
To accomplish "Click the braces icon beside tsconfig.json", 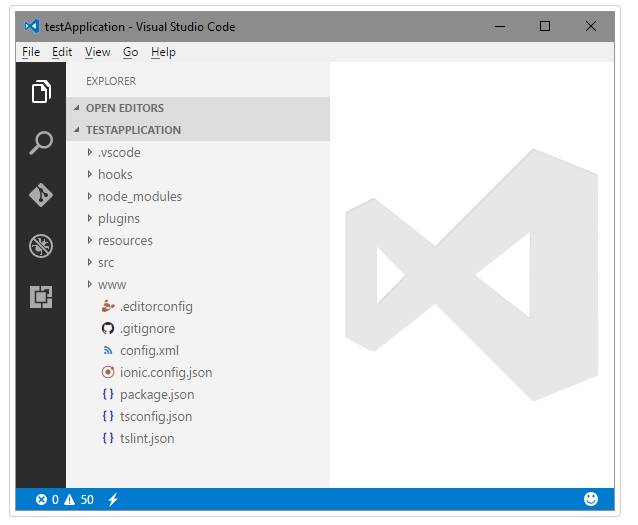I will pyautogui.click(x=108, y=416).
